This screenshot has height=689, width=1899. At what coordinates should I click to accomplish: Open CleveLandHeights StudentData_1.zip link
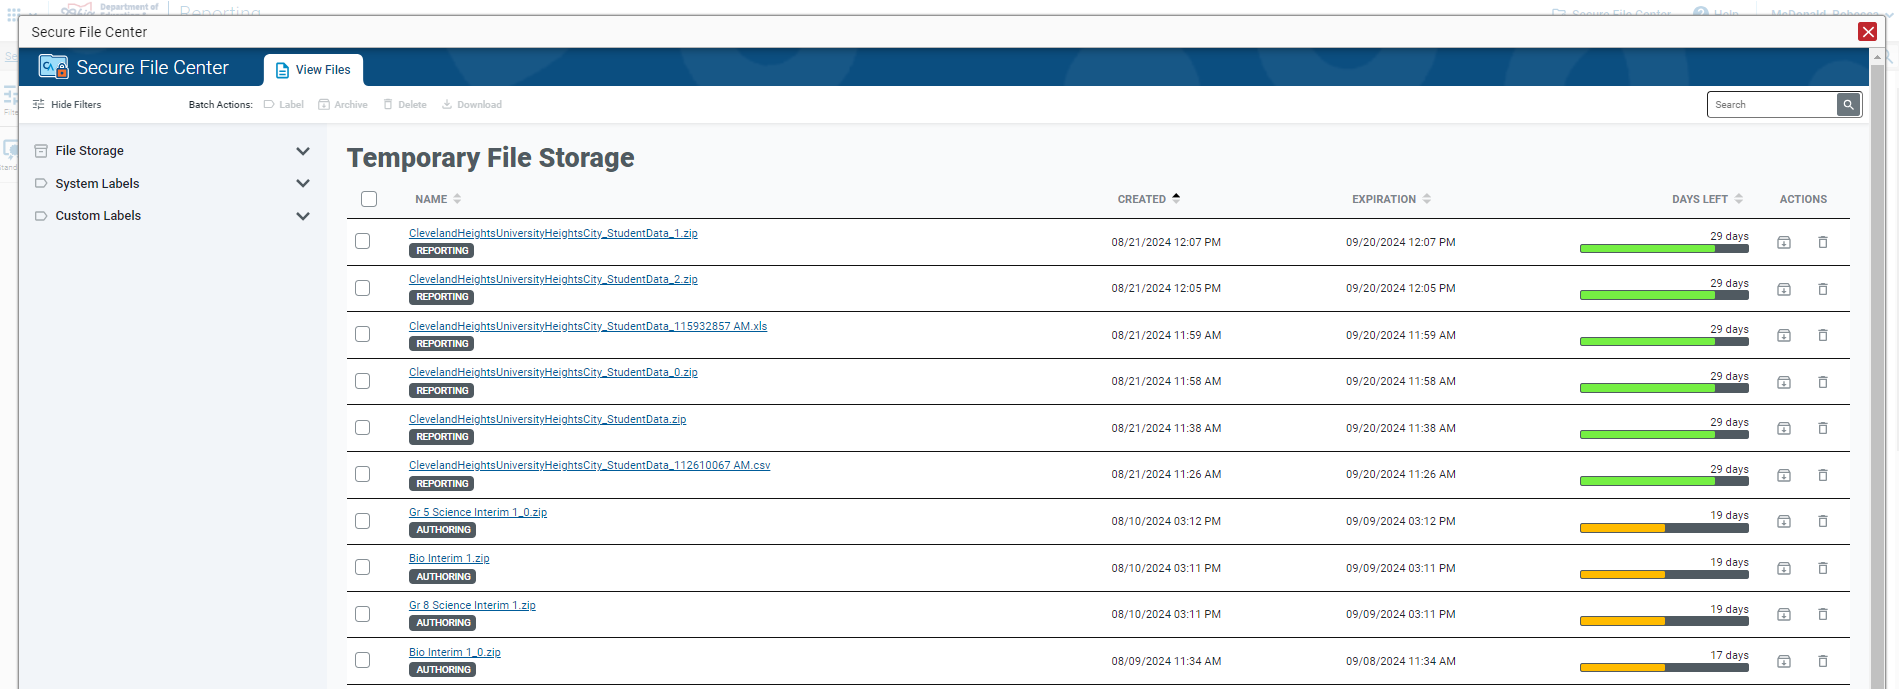tap(553, 233)
